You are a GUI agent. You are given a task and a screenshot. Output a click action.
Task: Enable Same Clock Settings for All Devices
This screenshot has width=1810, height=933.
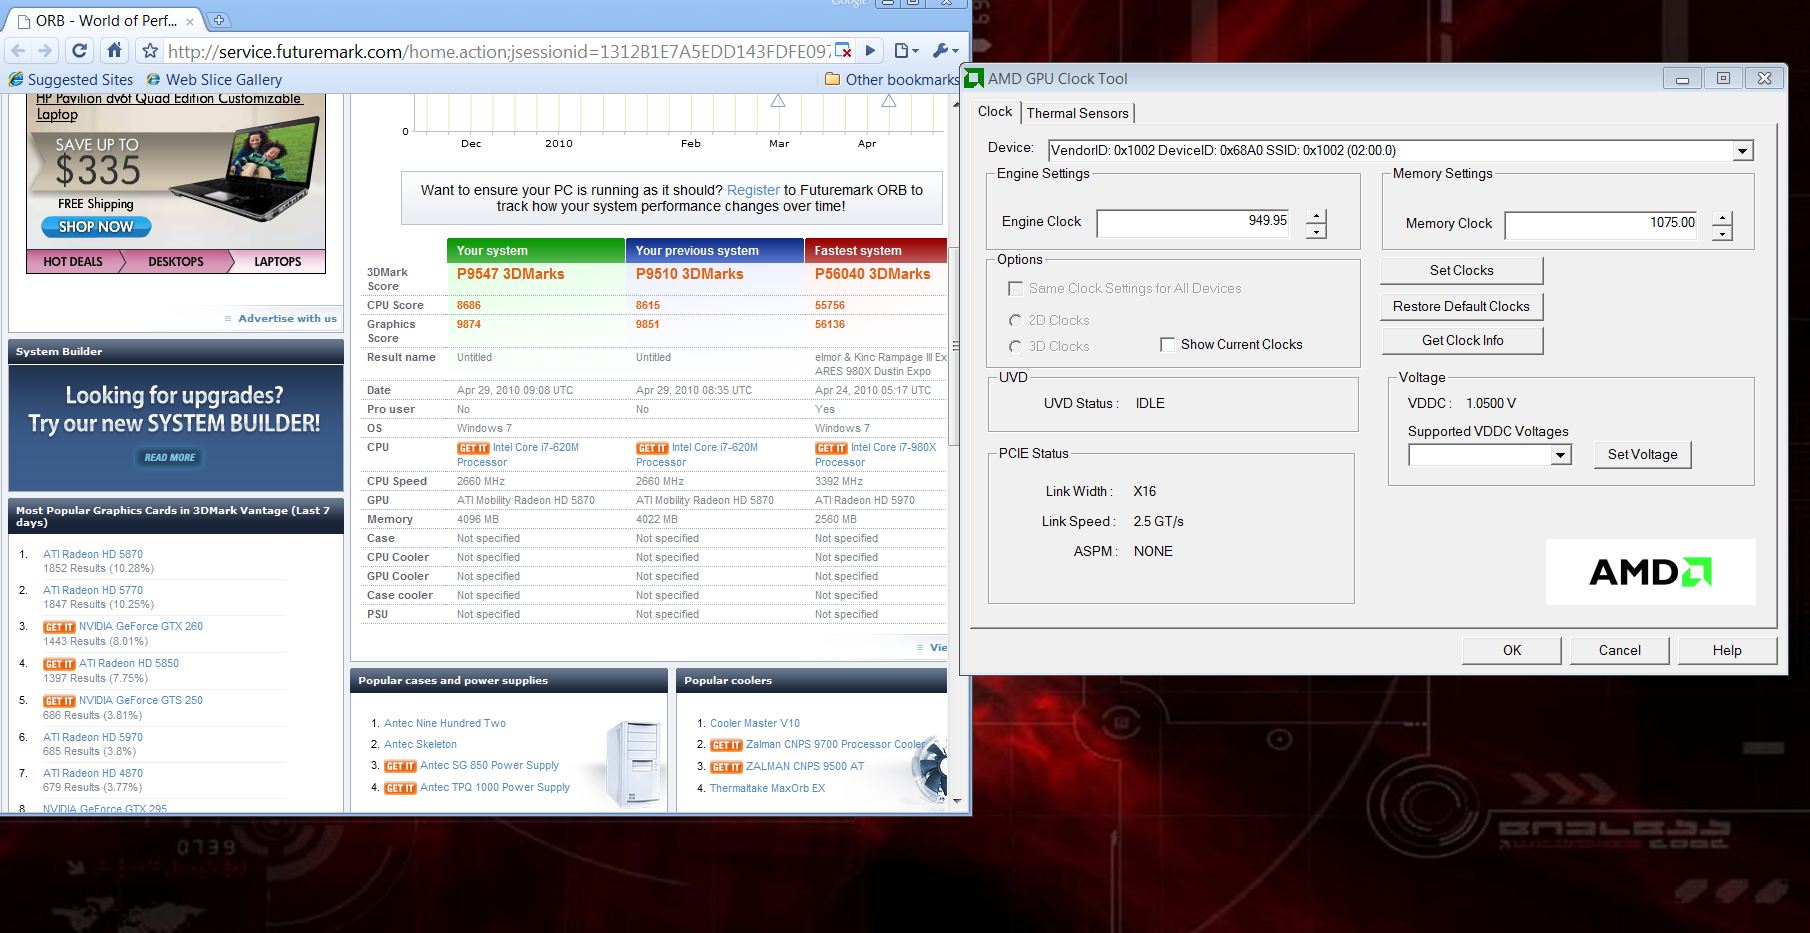click(x=1016, y=288)
